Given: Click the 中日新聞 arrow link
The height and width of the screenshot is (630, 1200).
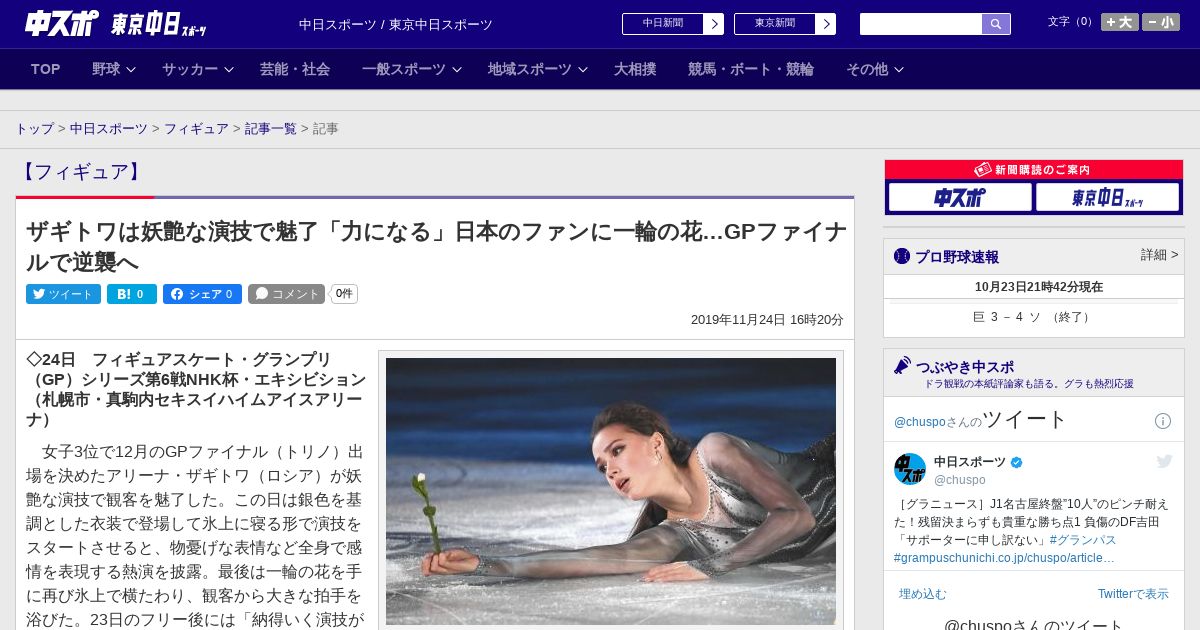Looking at the screenshot, I should point(673,24).
